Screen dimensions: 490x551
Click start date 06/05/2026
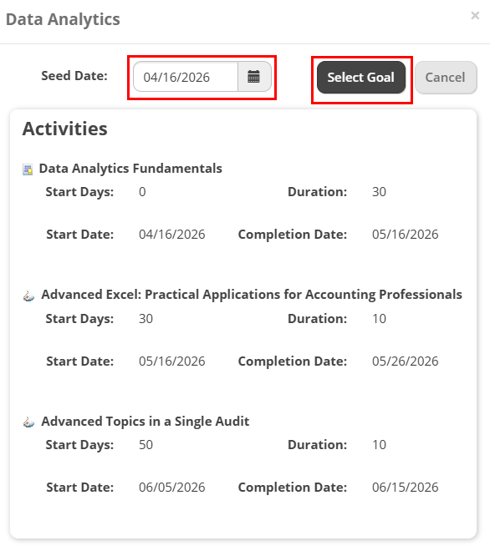[172, 487]
